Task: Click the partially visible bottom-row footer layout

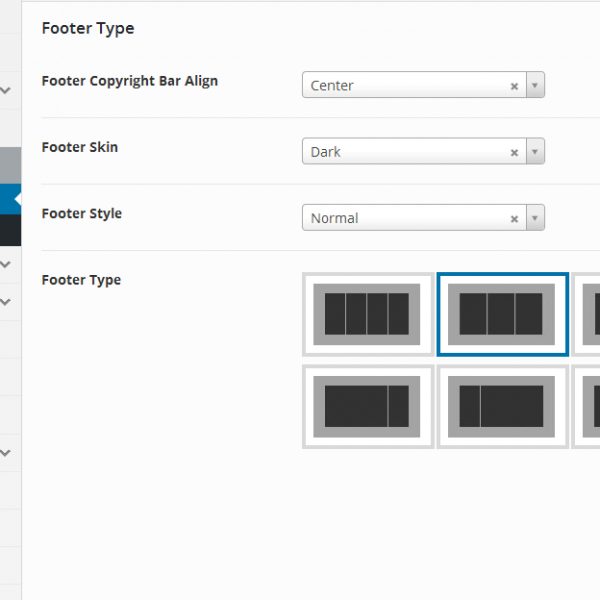Action: 589,406
